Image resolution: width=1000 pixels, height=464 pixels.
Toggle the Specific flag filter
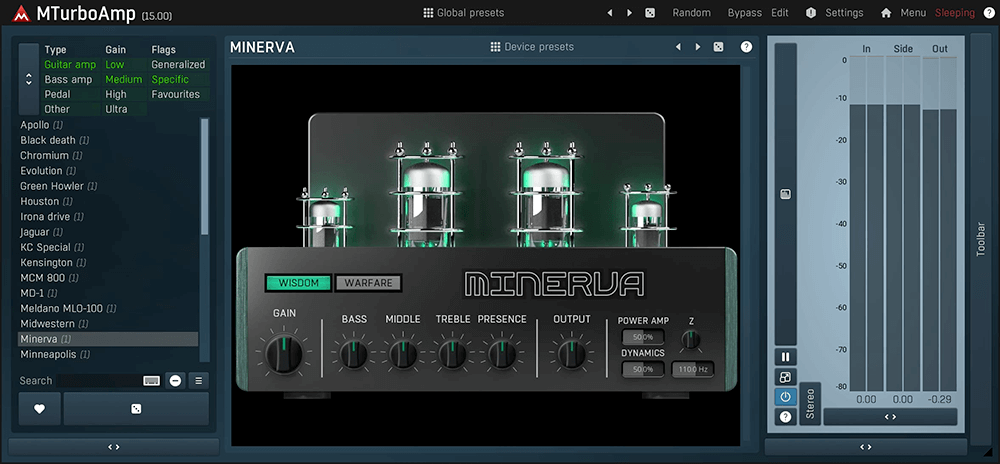click(x=170, y=80)
